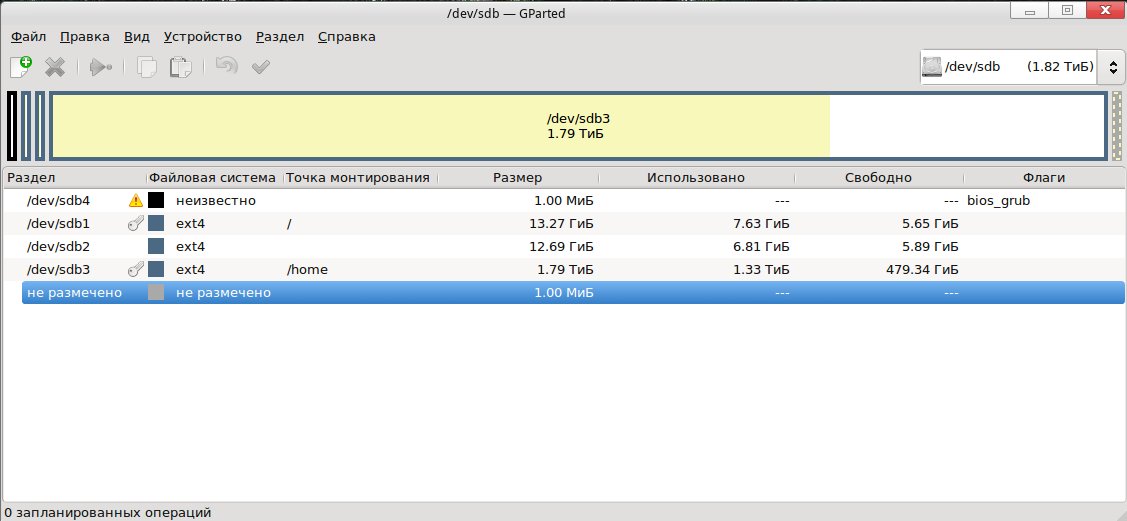Click the warning triangle on /dev/sdb4
The width and height of the screenshot is (1127, 521).
click(136, 200)
